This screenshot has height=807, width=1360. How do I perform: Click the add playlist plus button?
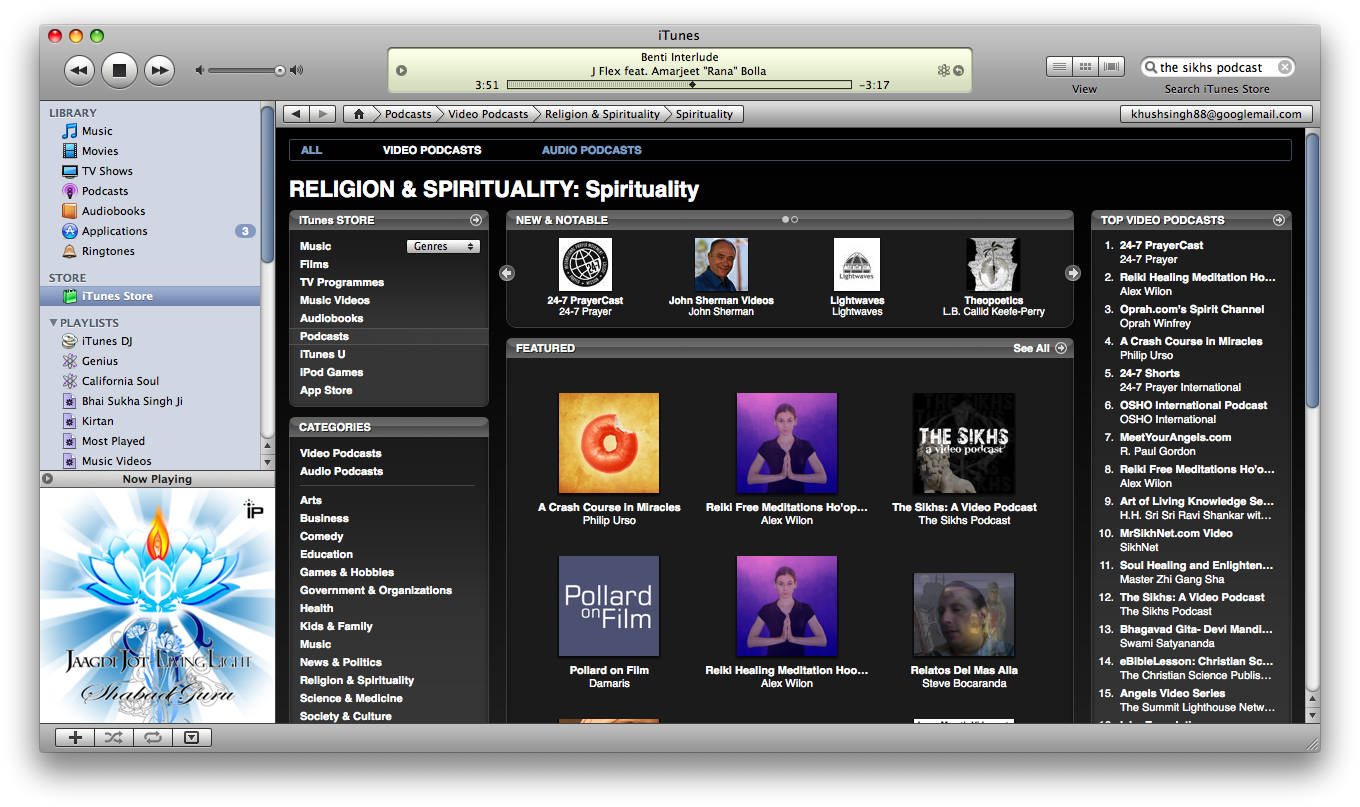click(x=75, y=738)
